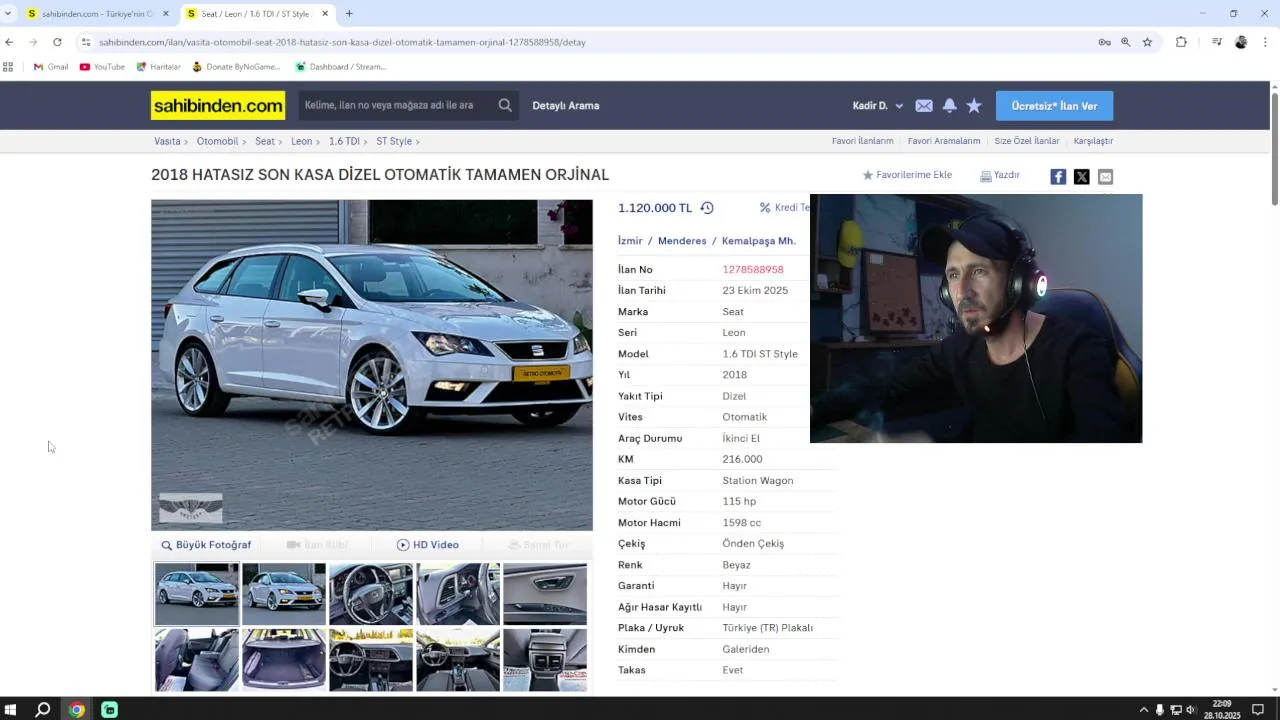Click in the site search input field
Viewport: 1280px width, 720px height.
[x=395, y=105]
